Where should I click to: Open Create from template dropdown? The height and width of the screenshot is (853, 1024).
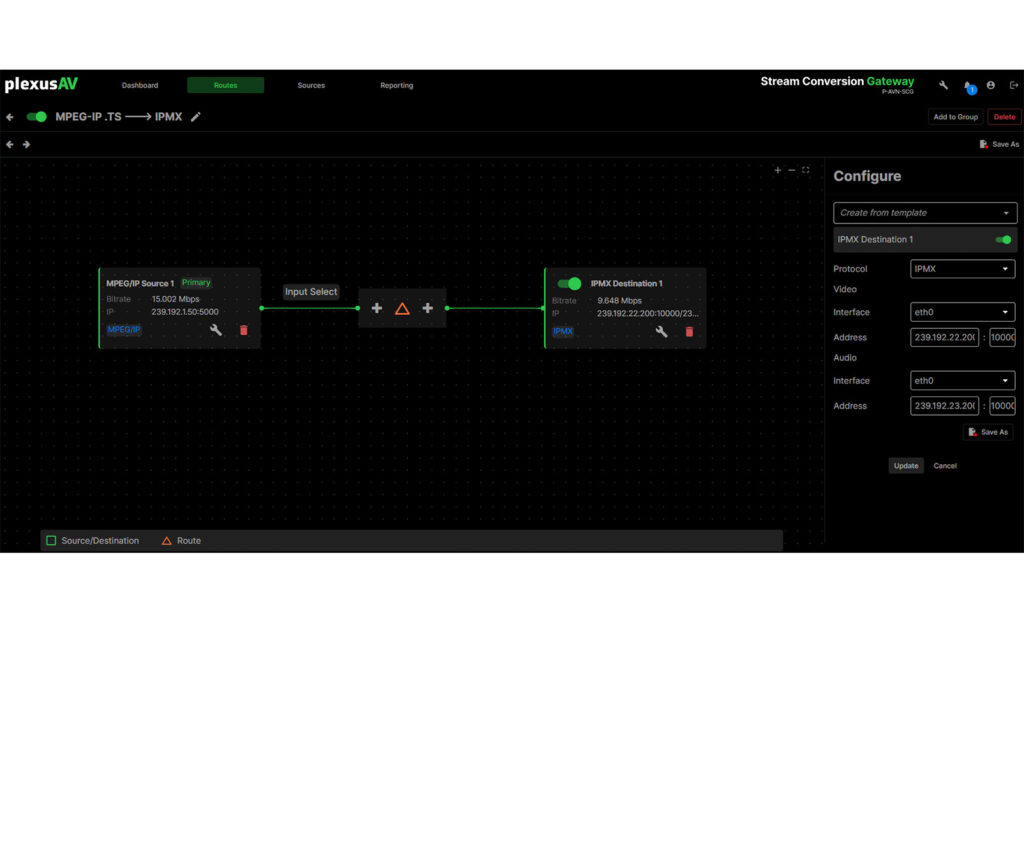click(x=925, y=213)
